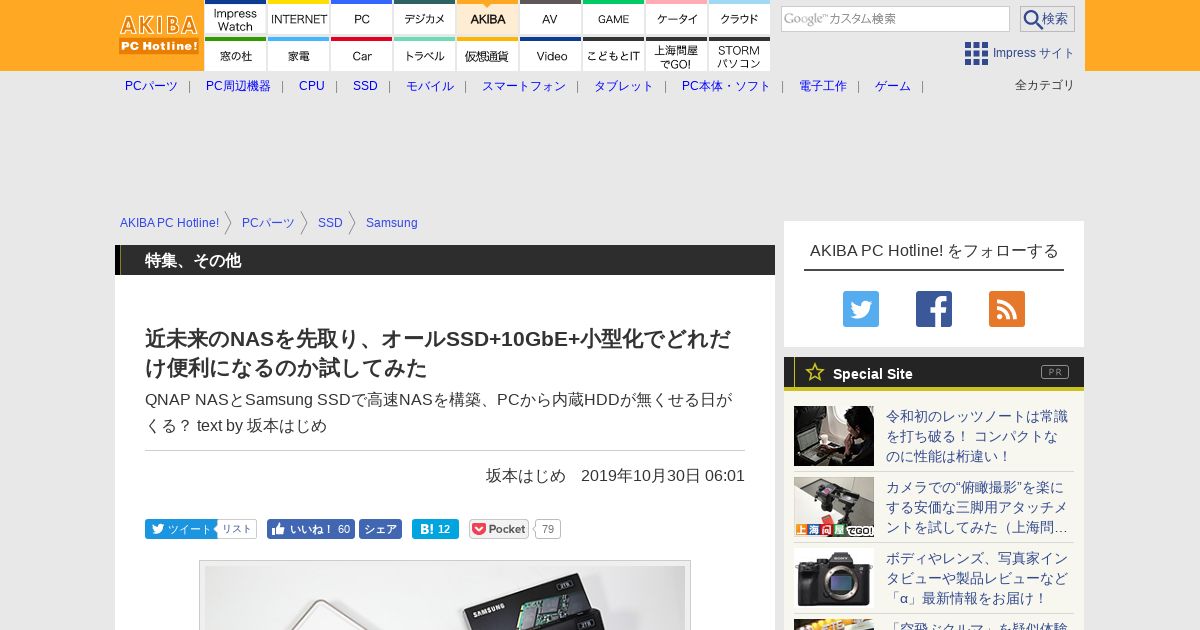Screen dimensions: 1200x630
Task: Open the トラベル tab
Action: coord(425,55)
